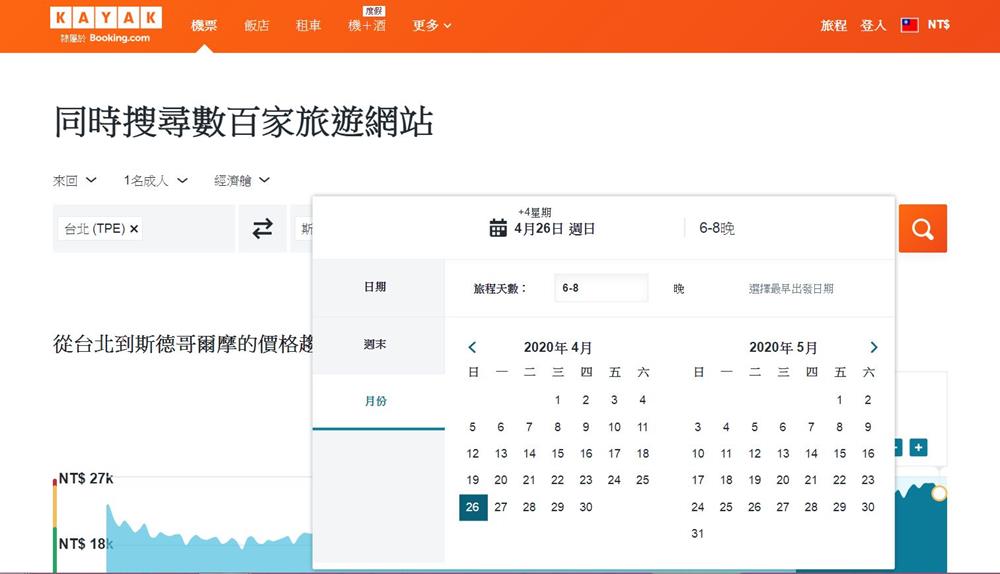Expand the 更多 menu in header
1000x574 pixels.
432,25
